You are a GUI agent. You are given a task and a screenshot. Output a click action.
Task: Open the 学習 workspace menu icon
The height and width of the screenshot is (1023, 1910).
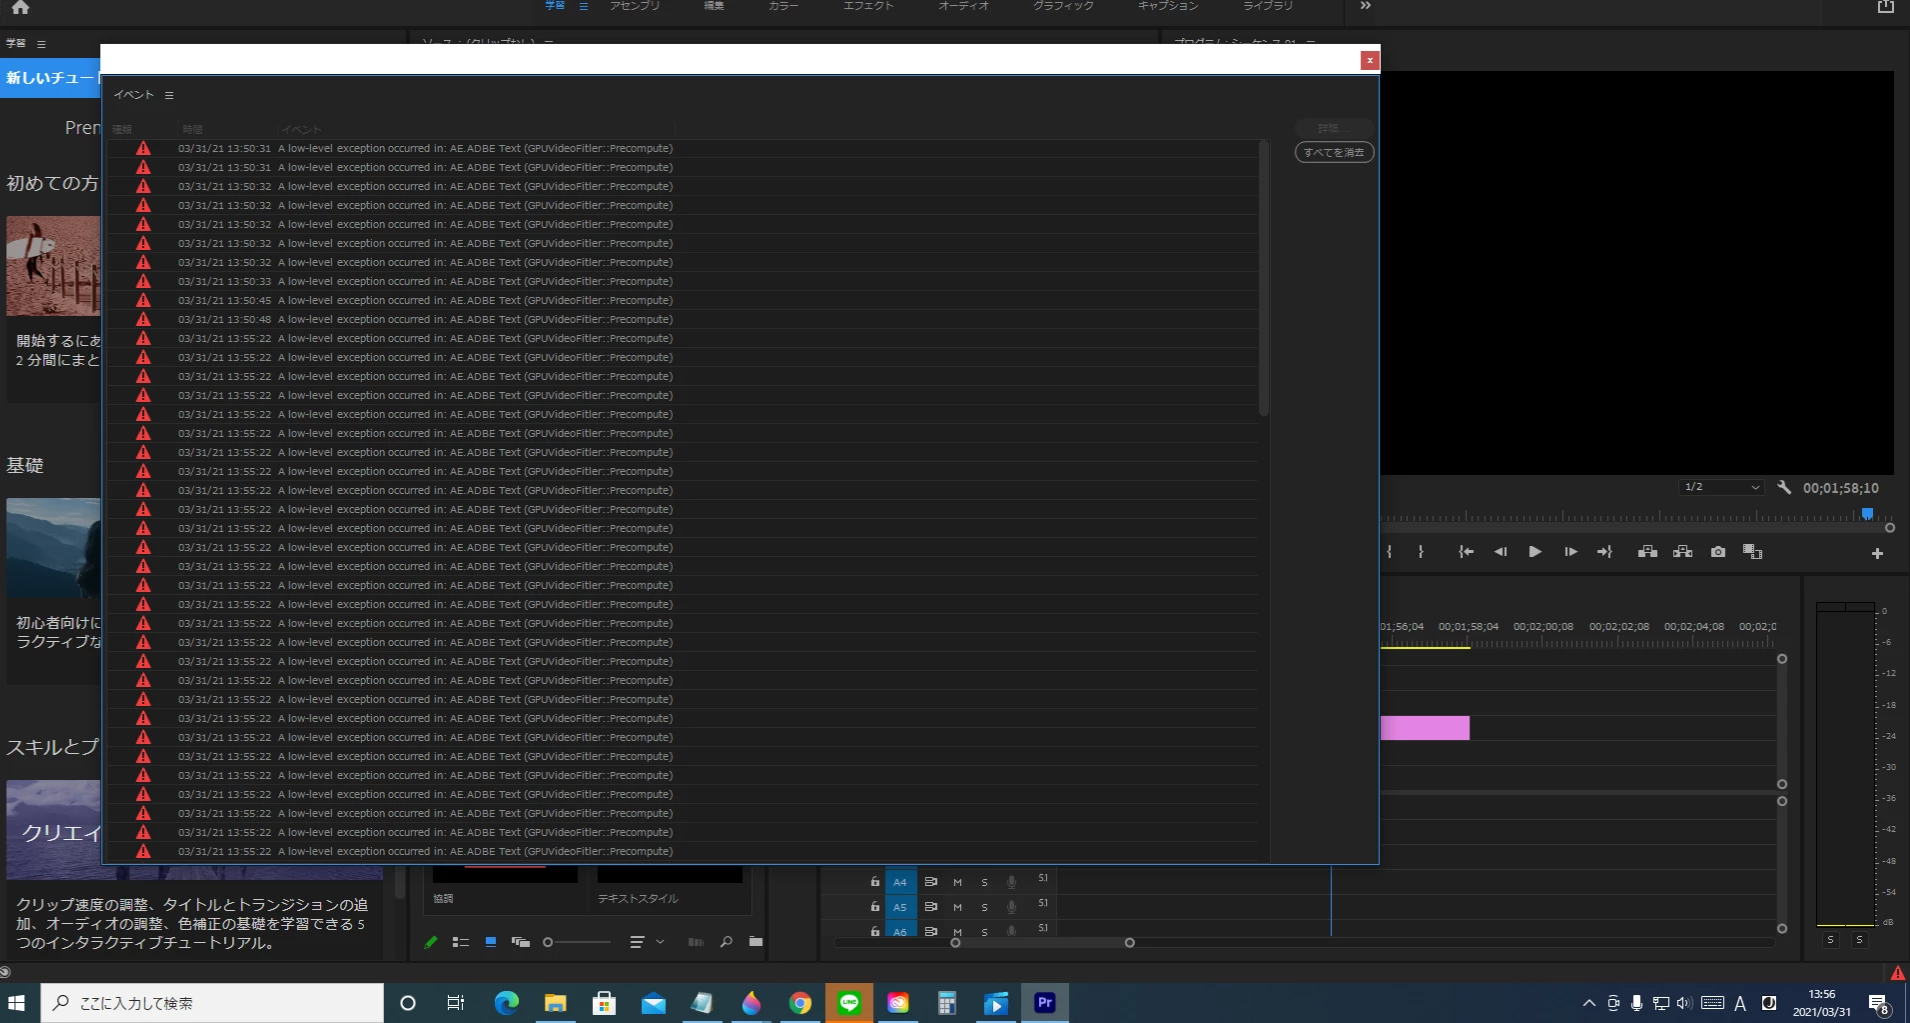click(584, 6)
